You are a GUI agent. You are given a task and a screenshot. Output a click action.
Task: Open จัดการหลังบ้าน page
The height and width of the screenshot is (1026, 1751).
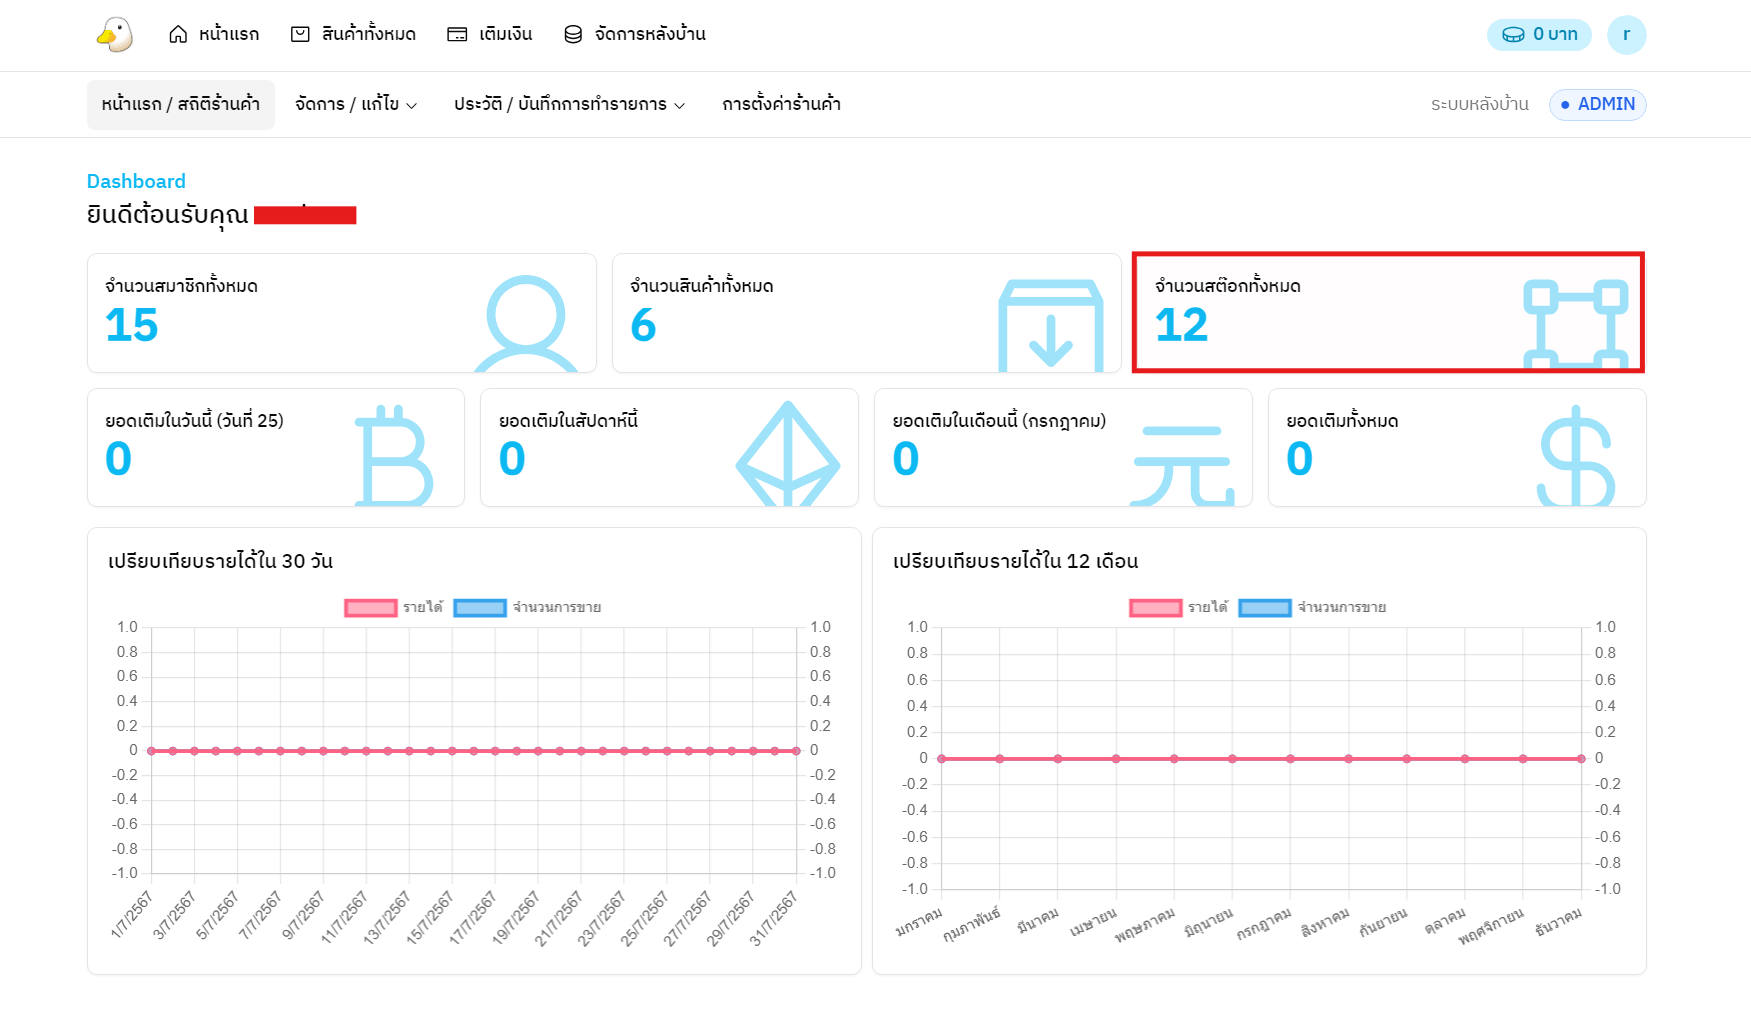pos(635,34)
